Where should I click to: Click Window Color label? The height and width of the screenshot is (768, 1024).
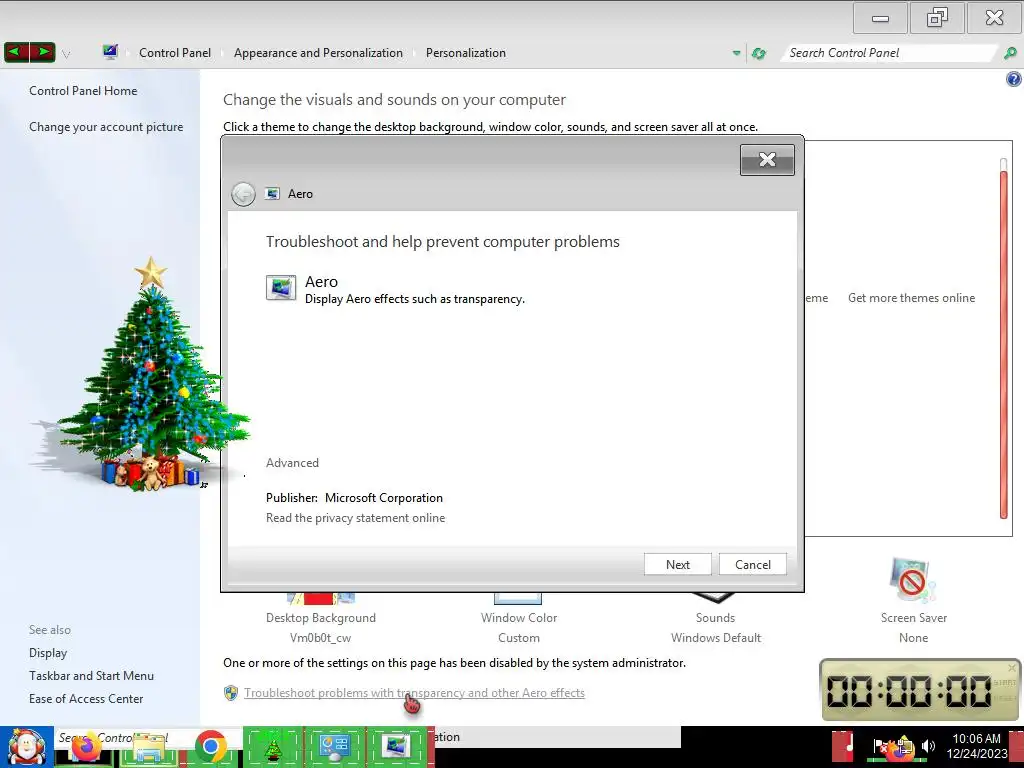(519, 618)
